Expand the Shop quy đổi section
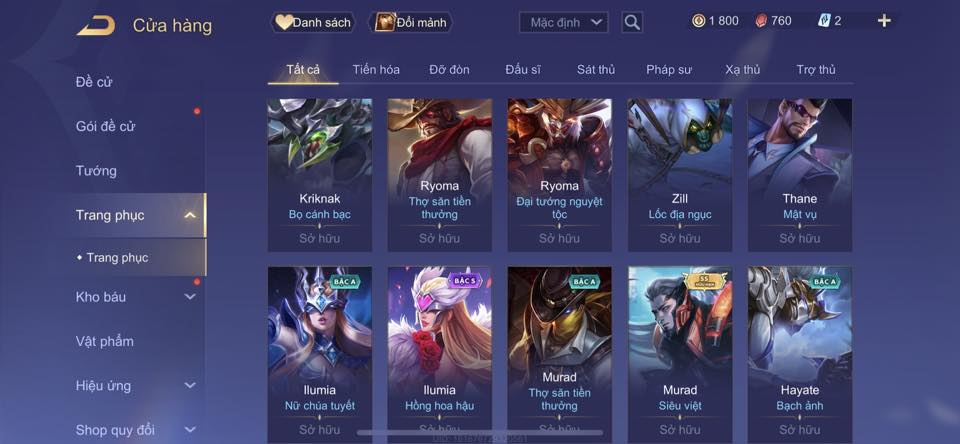Viewport: 960px width, 444px height. click(x=190, y=430)
